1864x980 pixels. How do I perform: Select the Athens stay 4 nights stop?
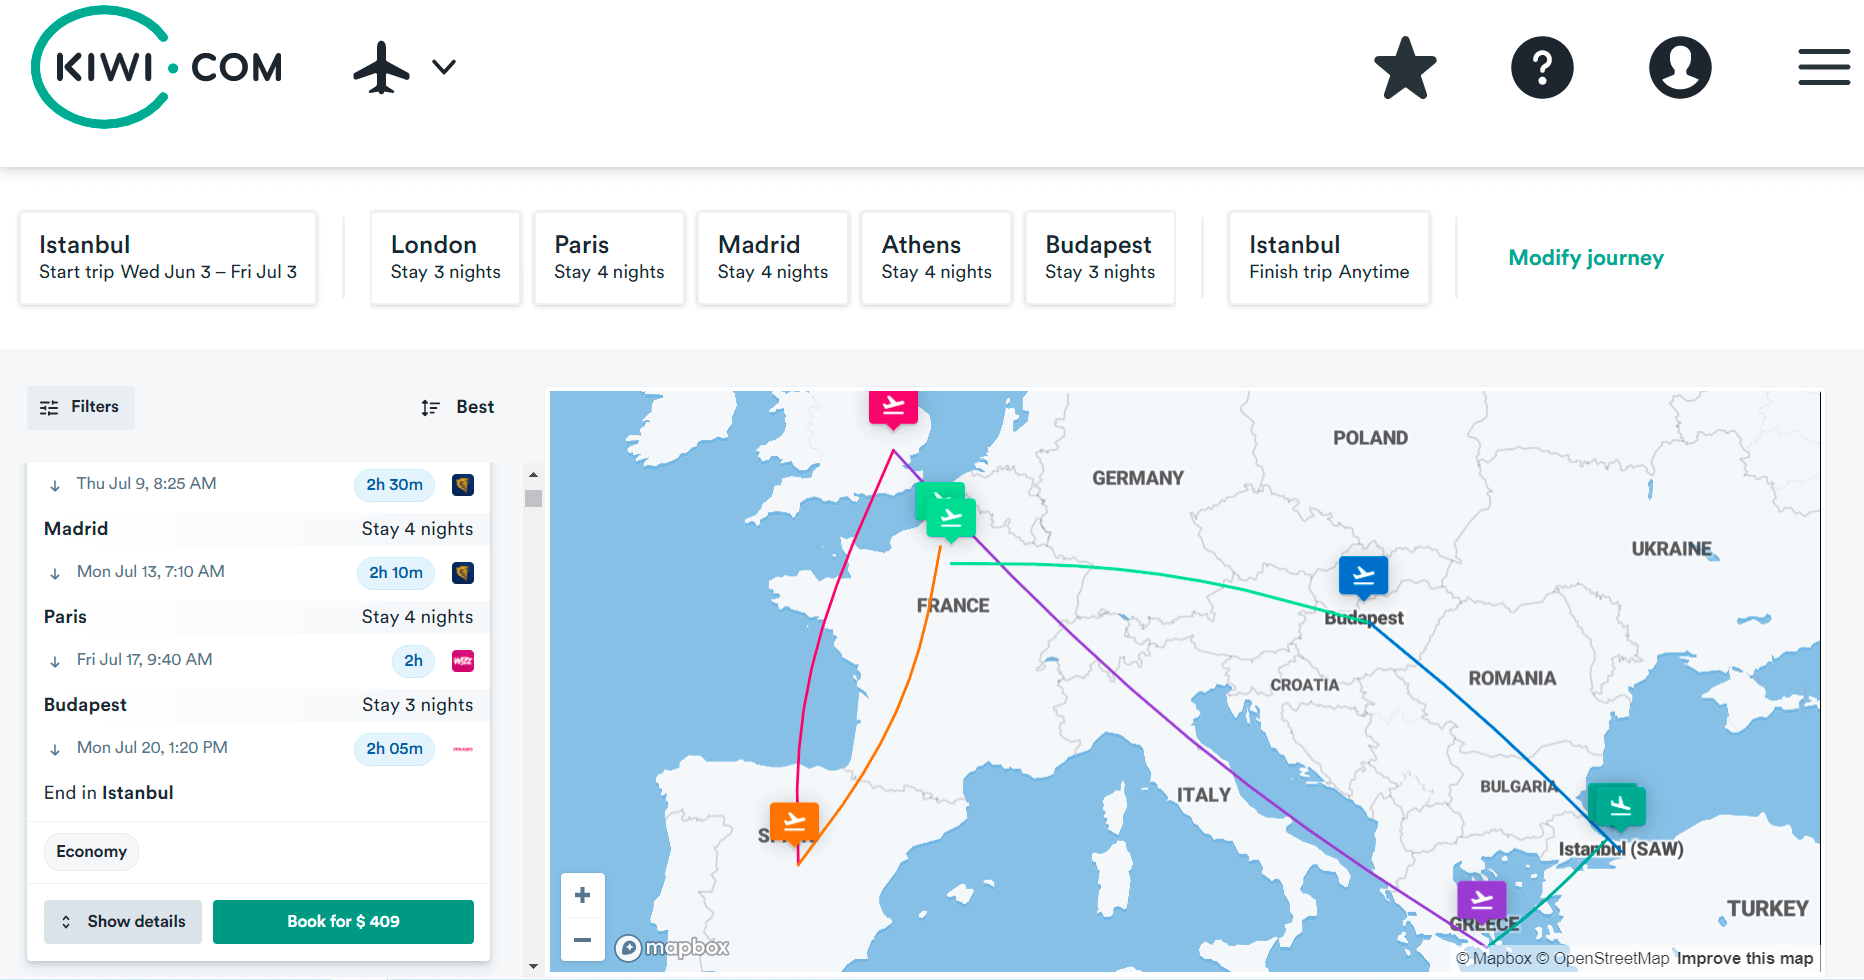936,258
